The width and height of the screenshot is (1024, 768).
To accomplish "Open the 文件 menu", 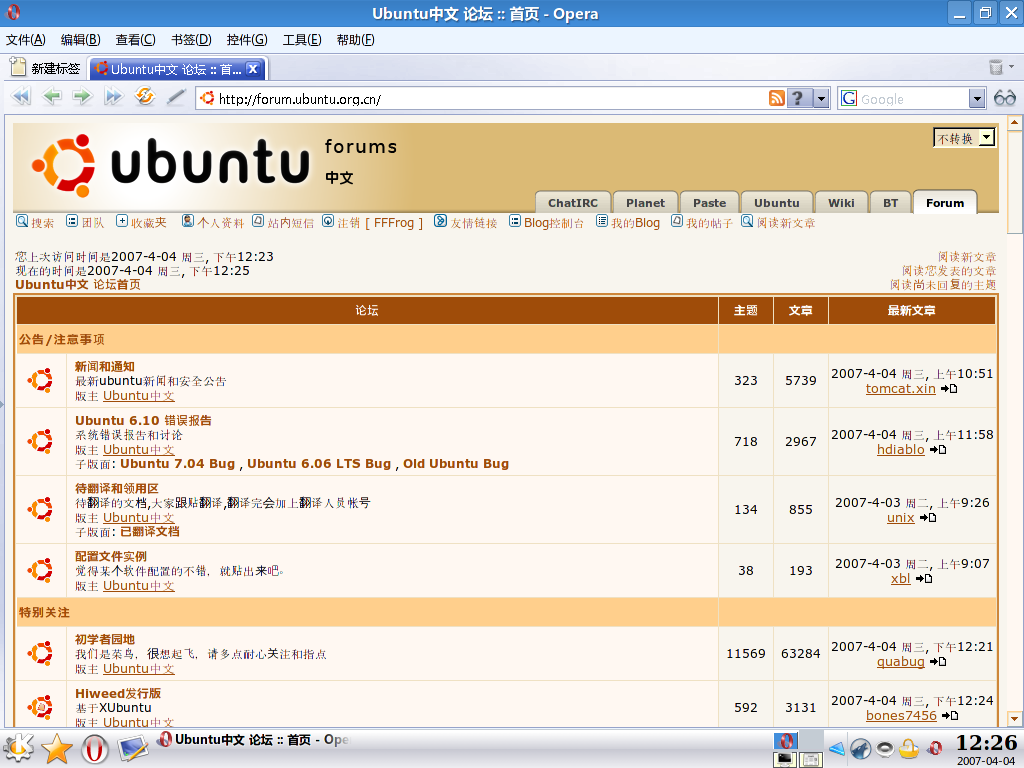I will (25, 40).
